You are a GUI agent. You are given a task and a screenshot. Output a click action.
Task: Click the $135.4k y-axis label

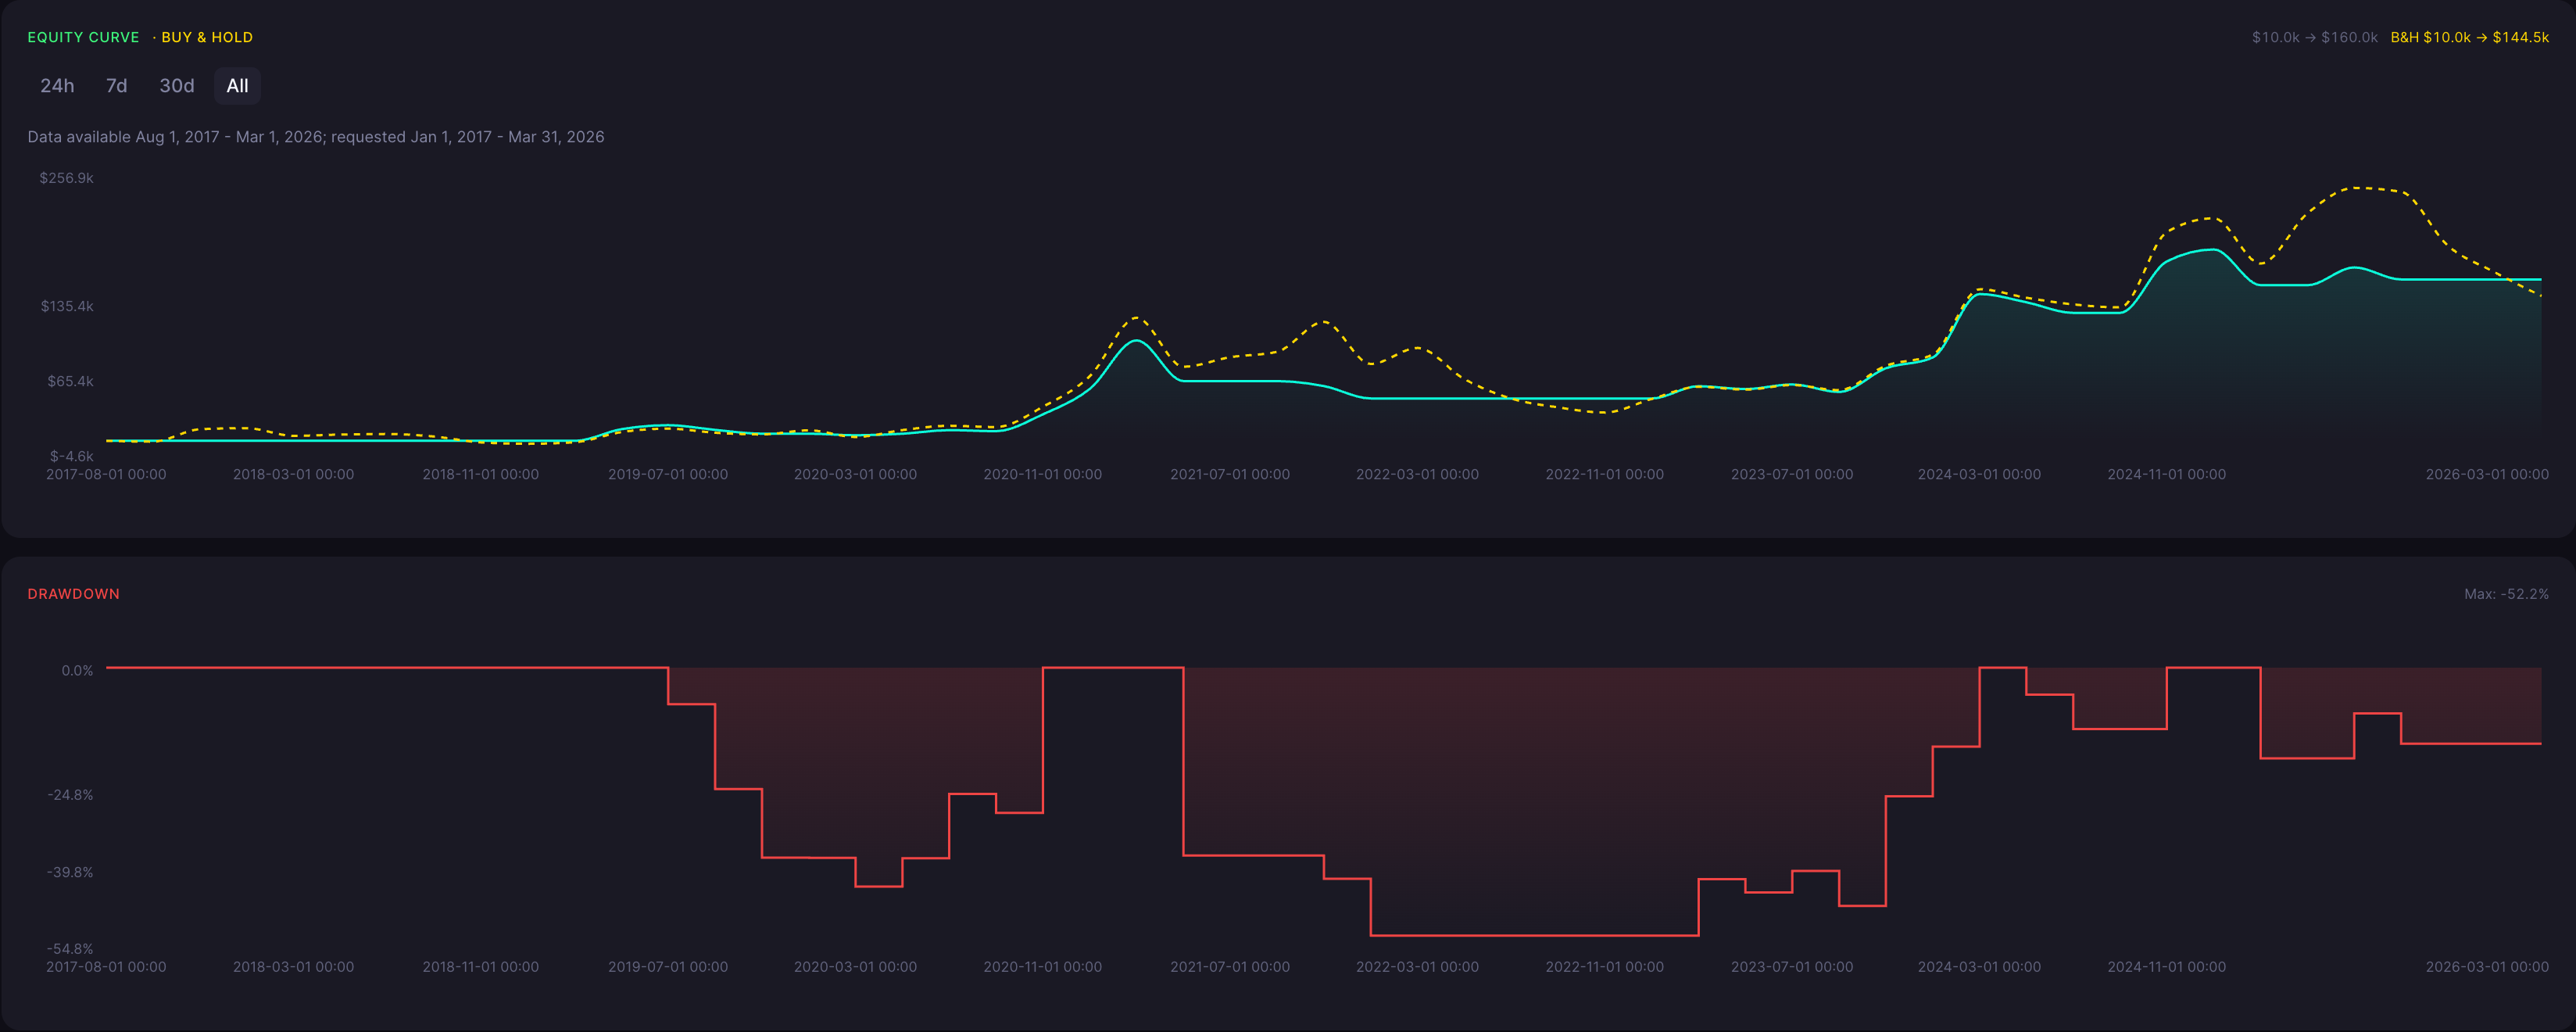tap(67, 306)
